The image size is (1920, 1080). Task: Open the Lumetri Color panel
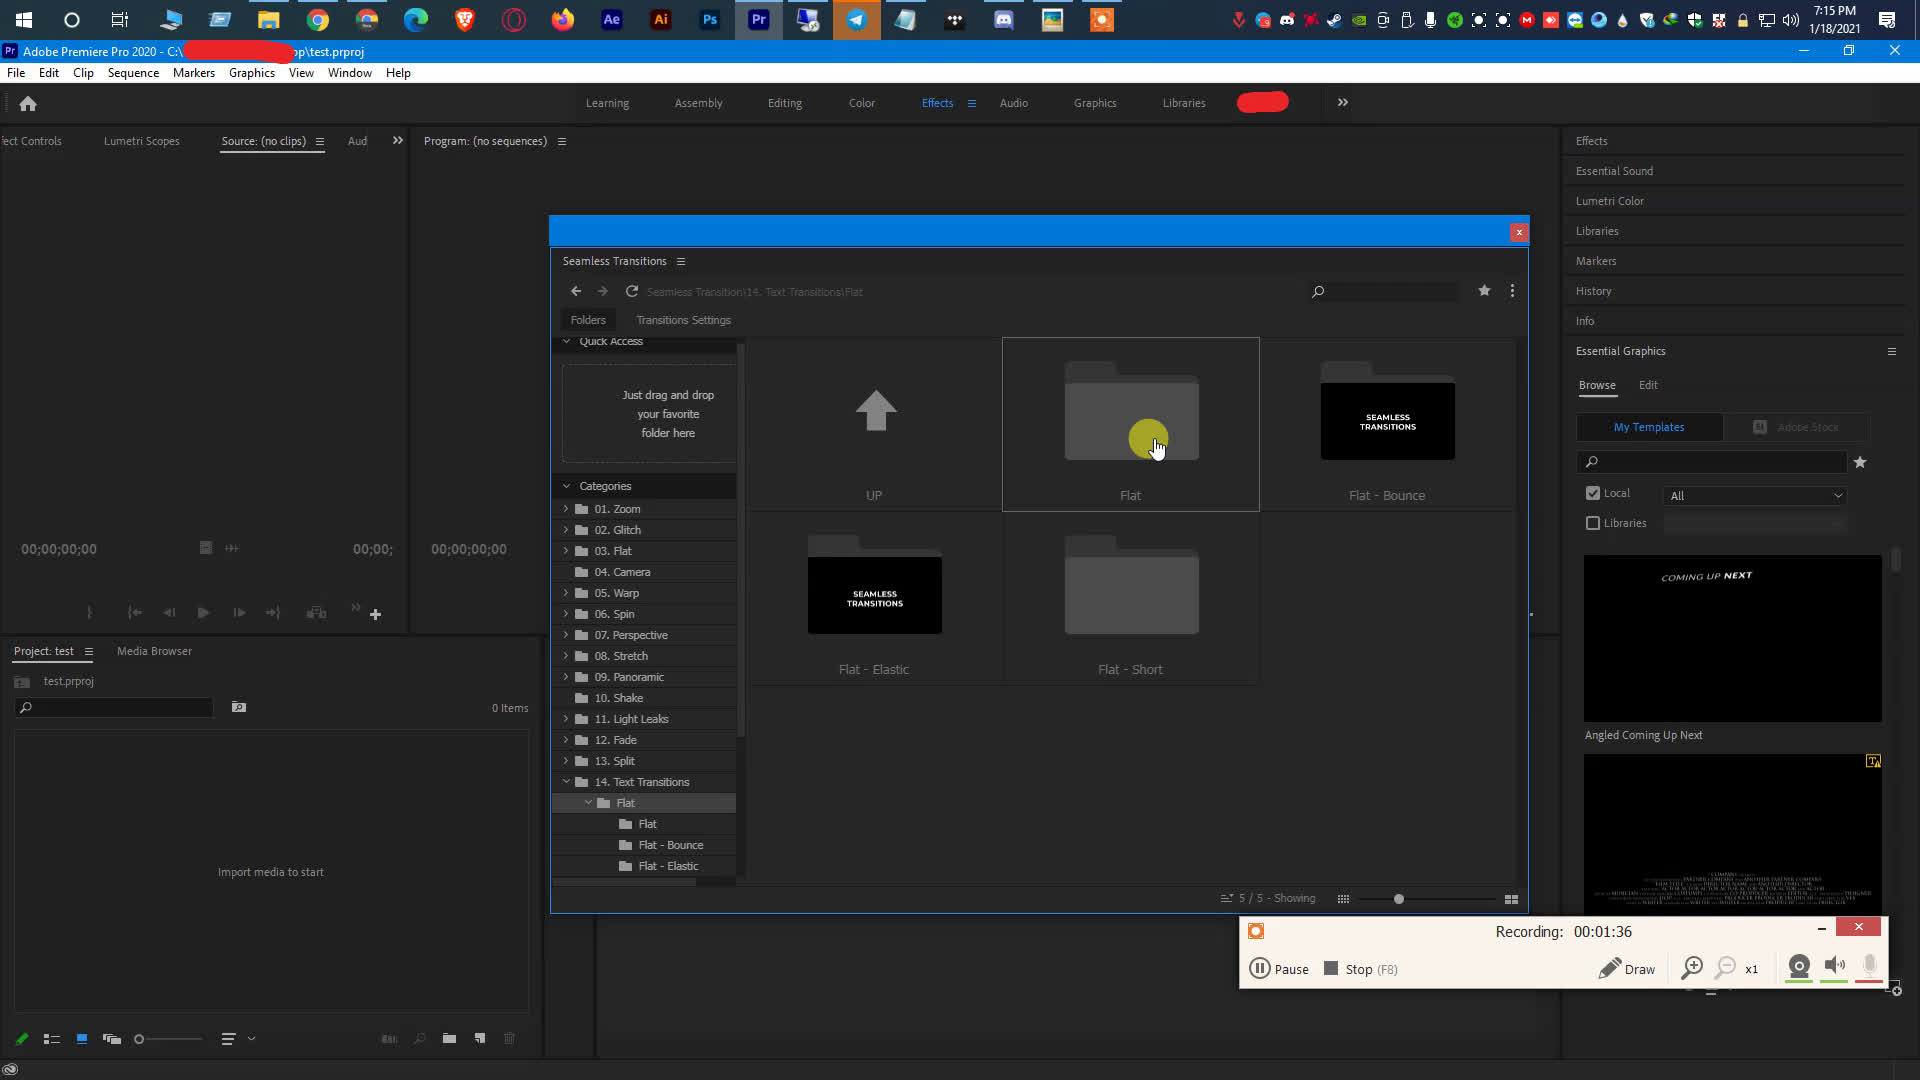point(1609,201)
